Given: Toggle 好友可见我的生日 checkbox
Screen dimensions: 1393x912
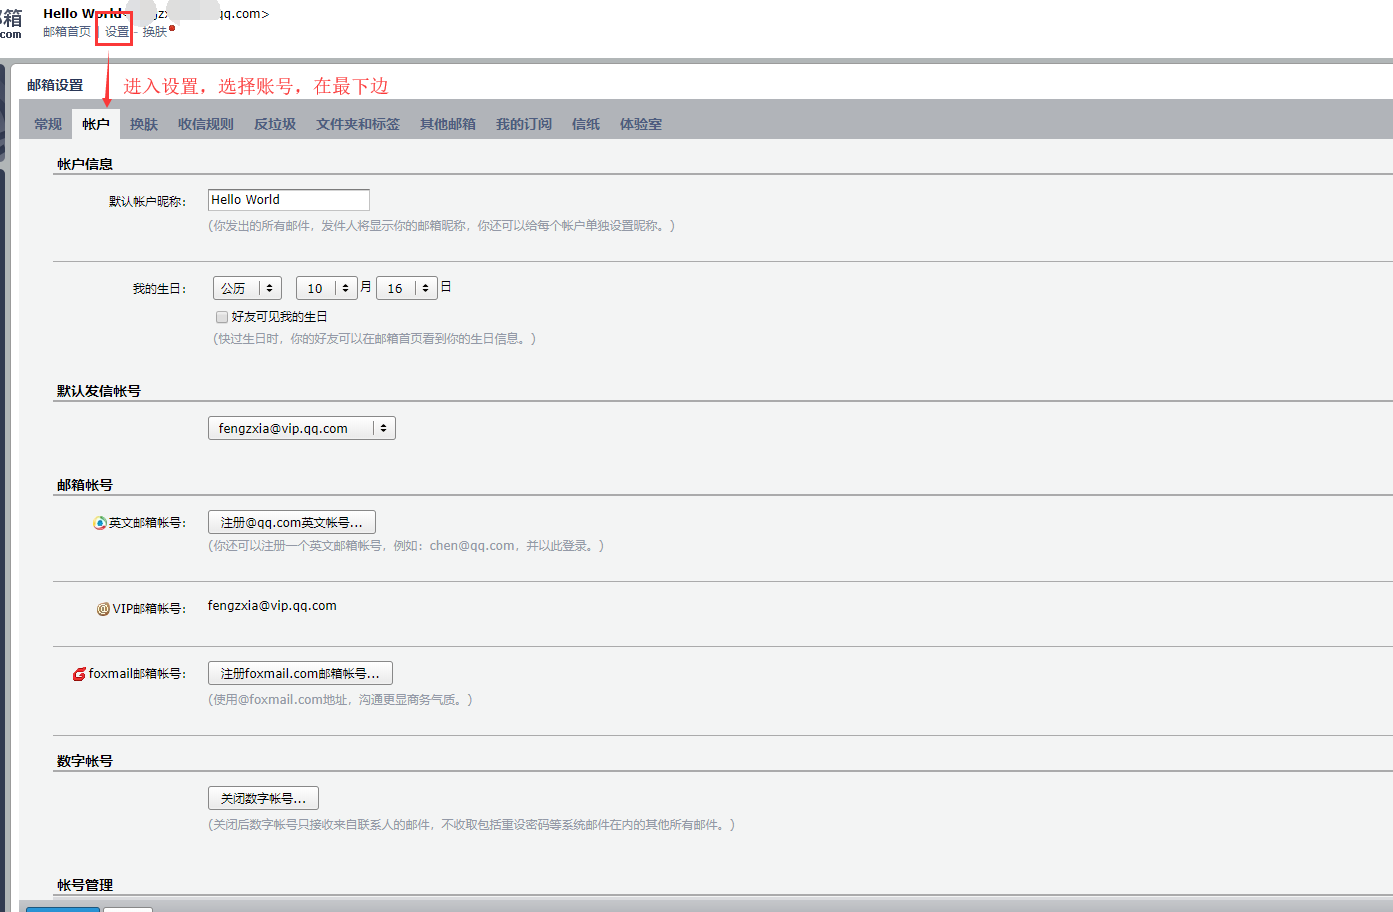Looking at the screenshot, I should [x=222, y=317].
